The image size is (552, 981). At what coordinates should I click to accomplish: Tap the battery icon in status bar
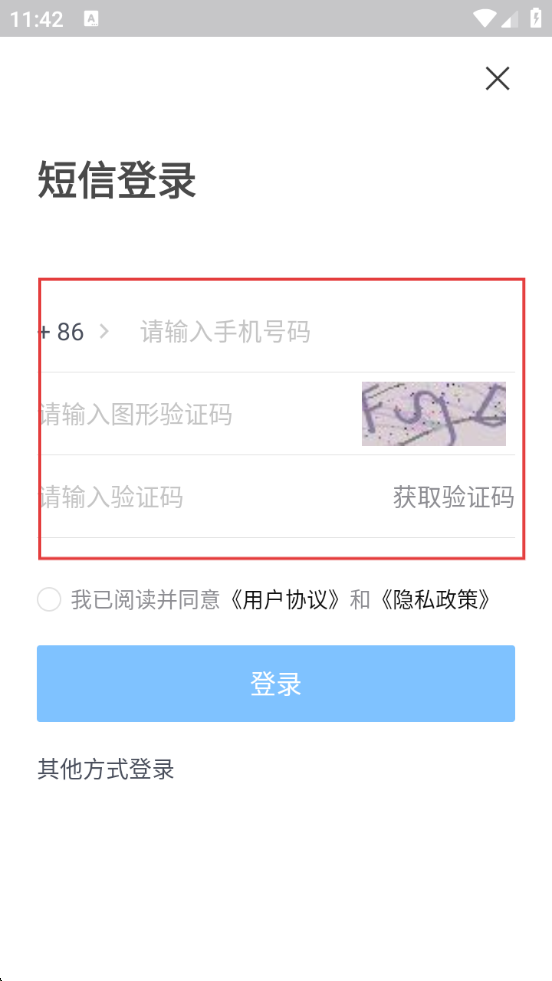pyautogui.click(x=536, y=18)
